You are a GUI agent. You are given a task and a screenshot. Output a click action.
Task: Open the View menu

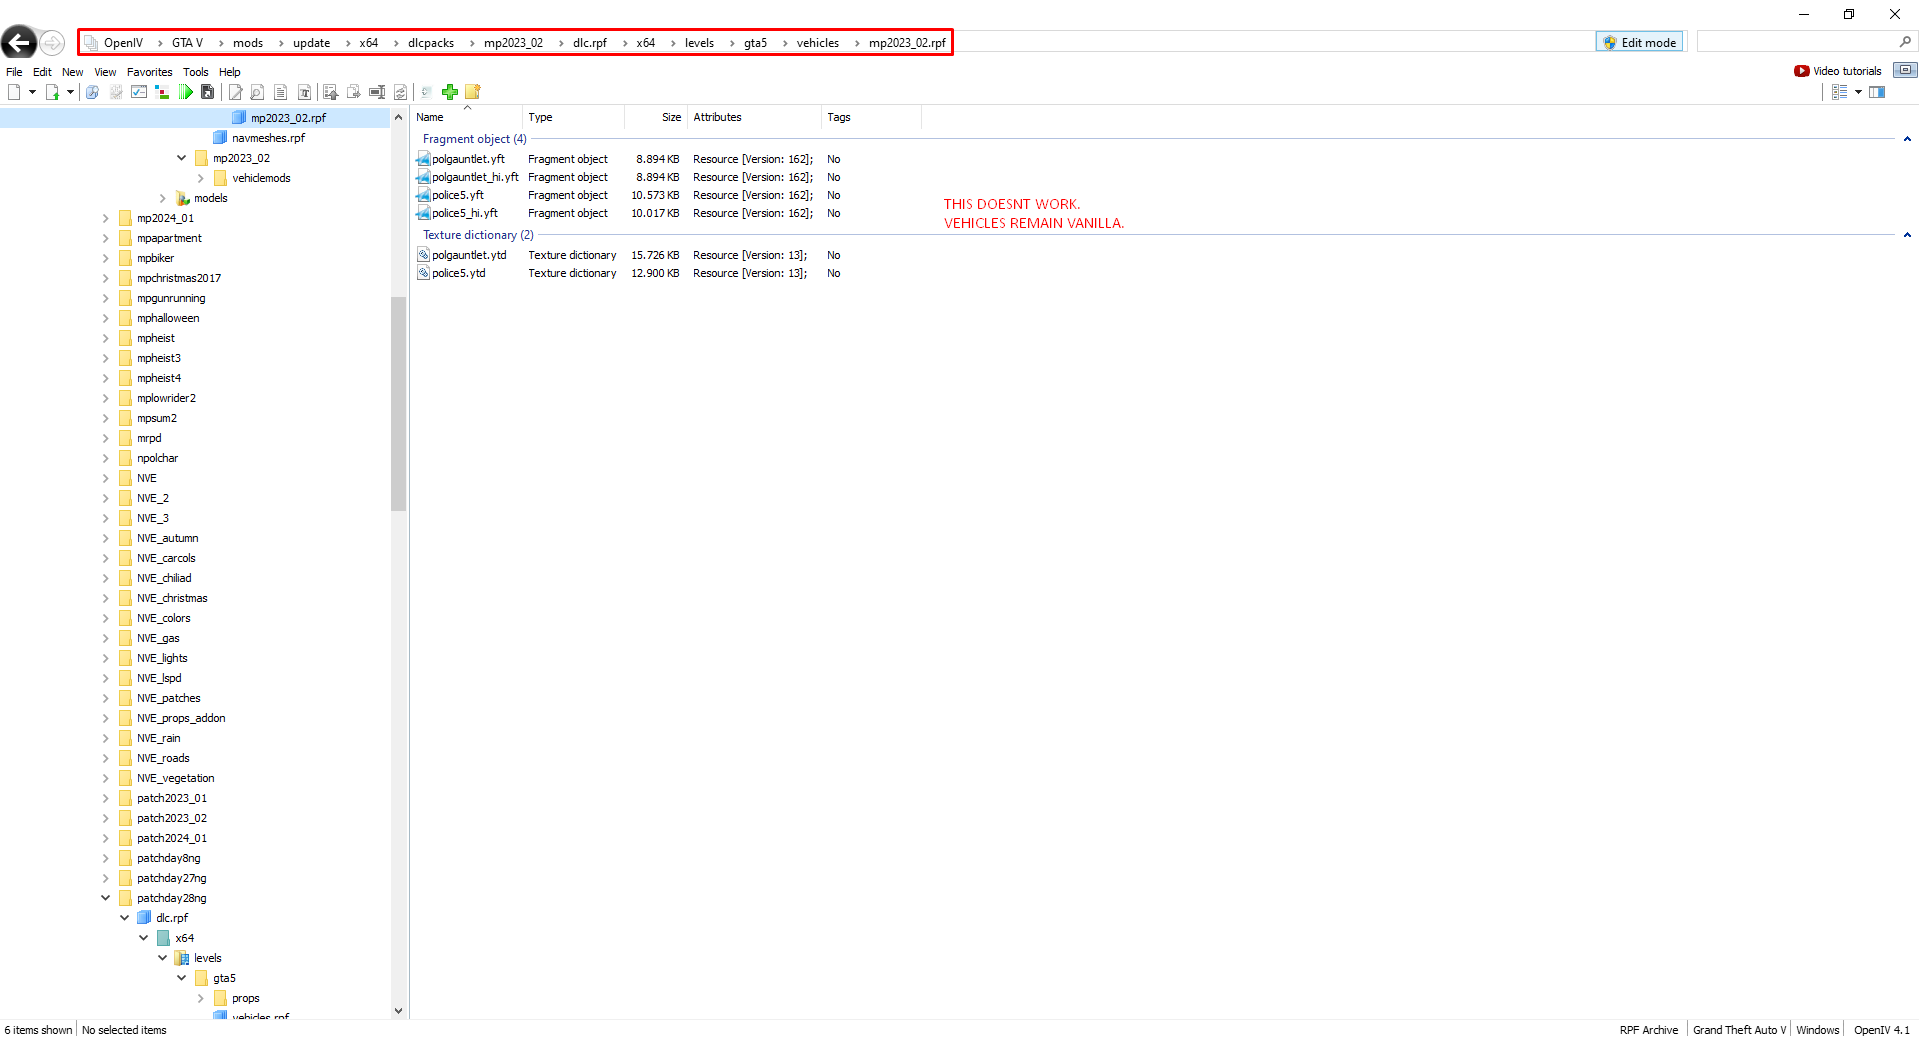click(105, 72)
